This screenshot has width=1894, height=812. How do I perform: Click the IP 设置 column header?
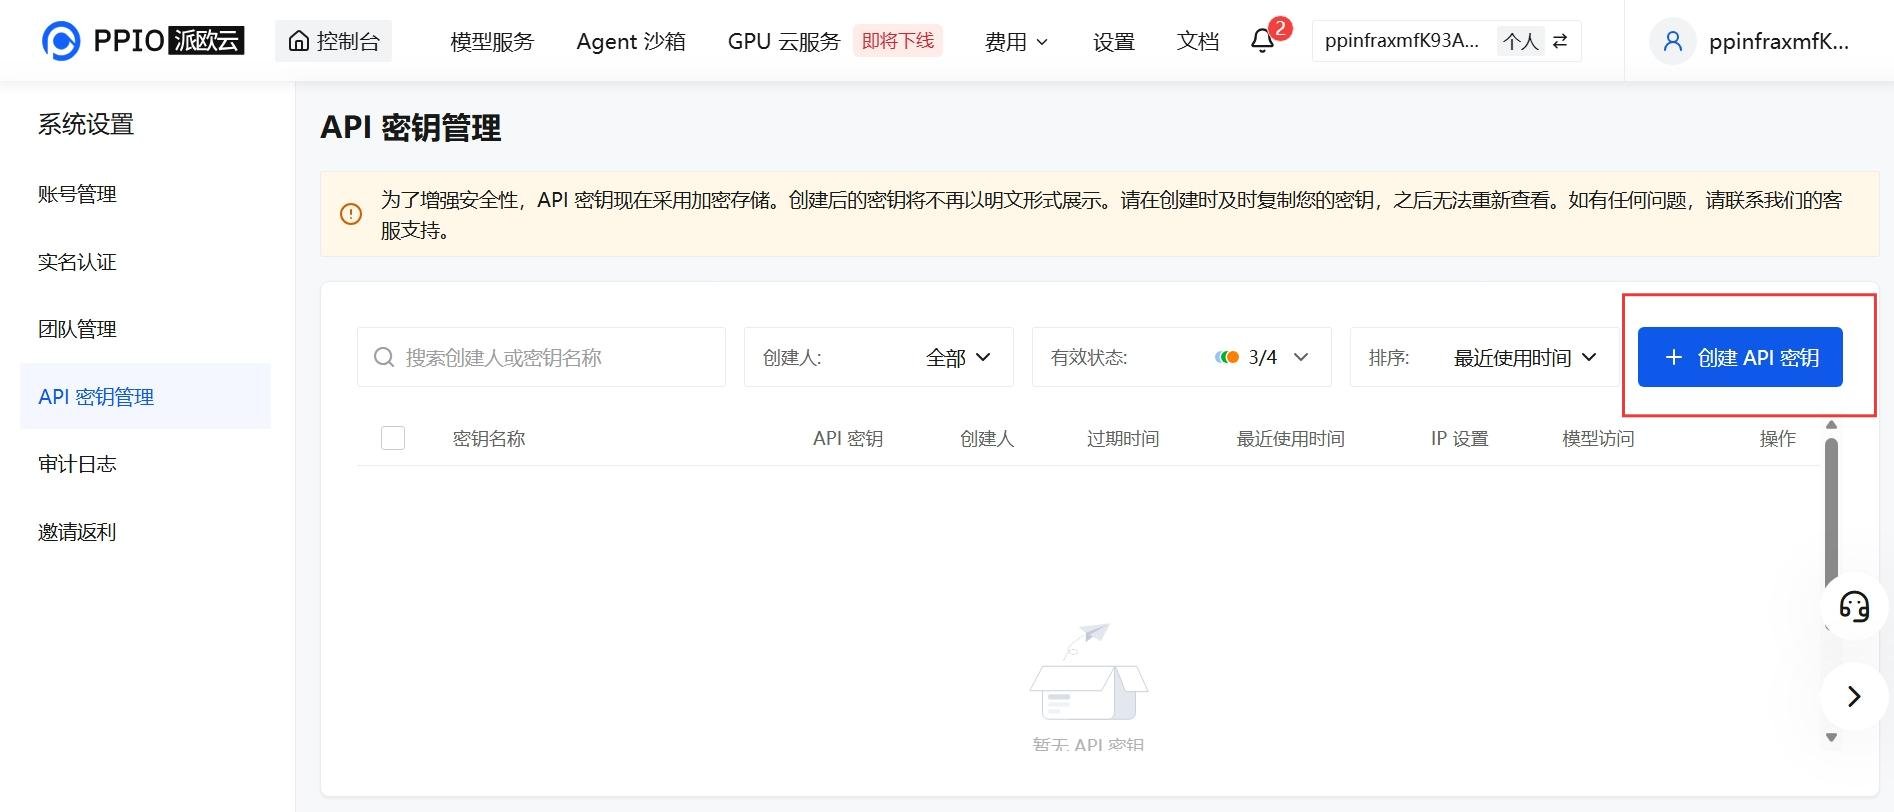[x=1460, y=438]
